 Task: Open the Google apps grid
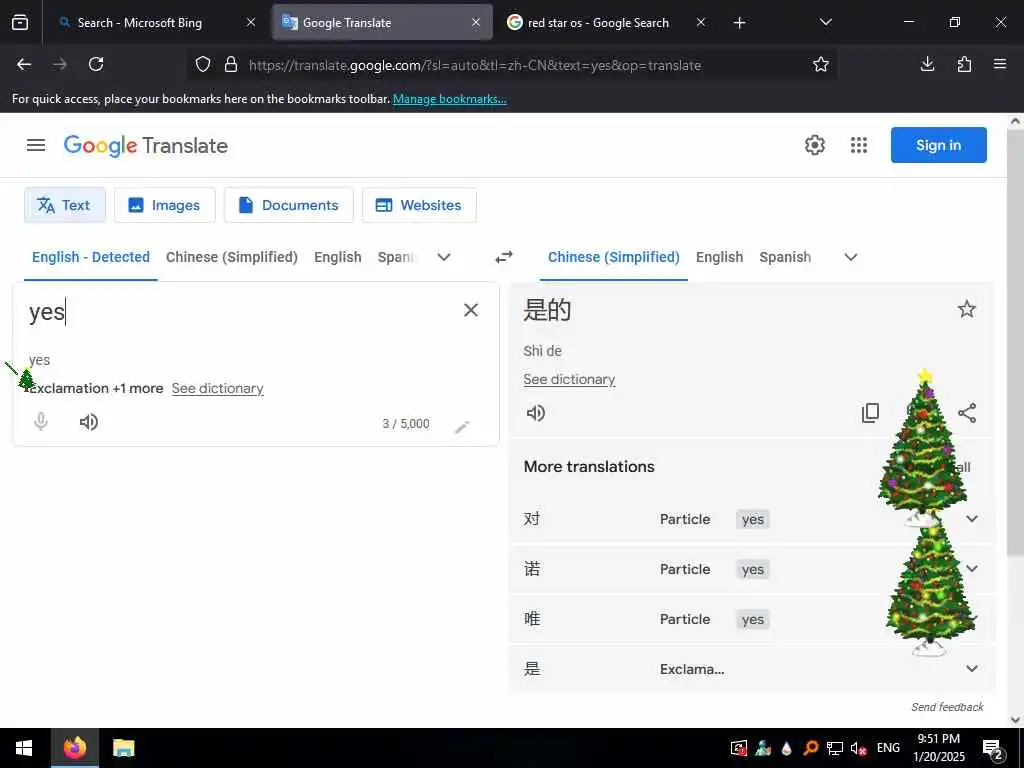pos(859,145)
